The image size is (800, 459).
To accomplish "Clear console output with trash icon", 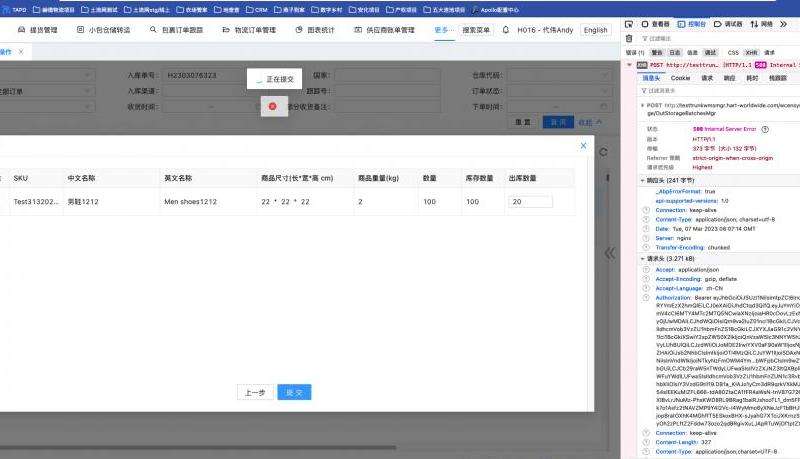I will (629, 38).
